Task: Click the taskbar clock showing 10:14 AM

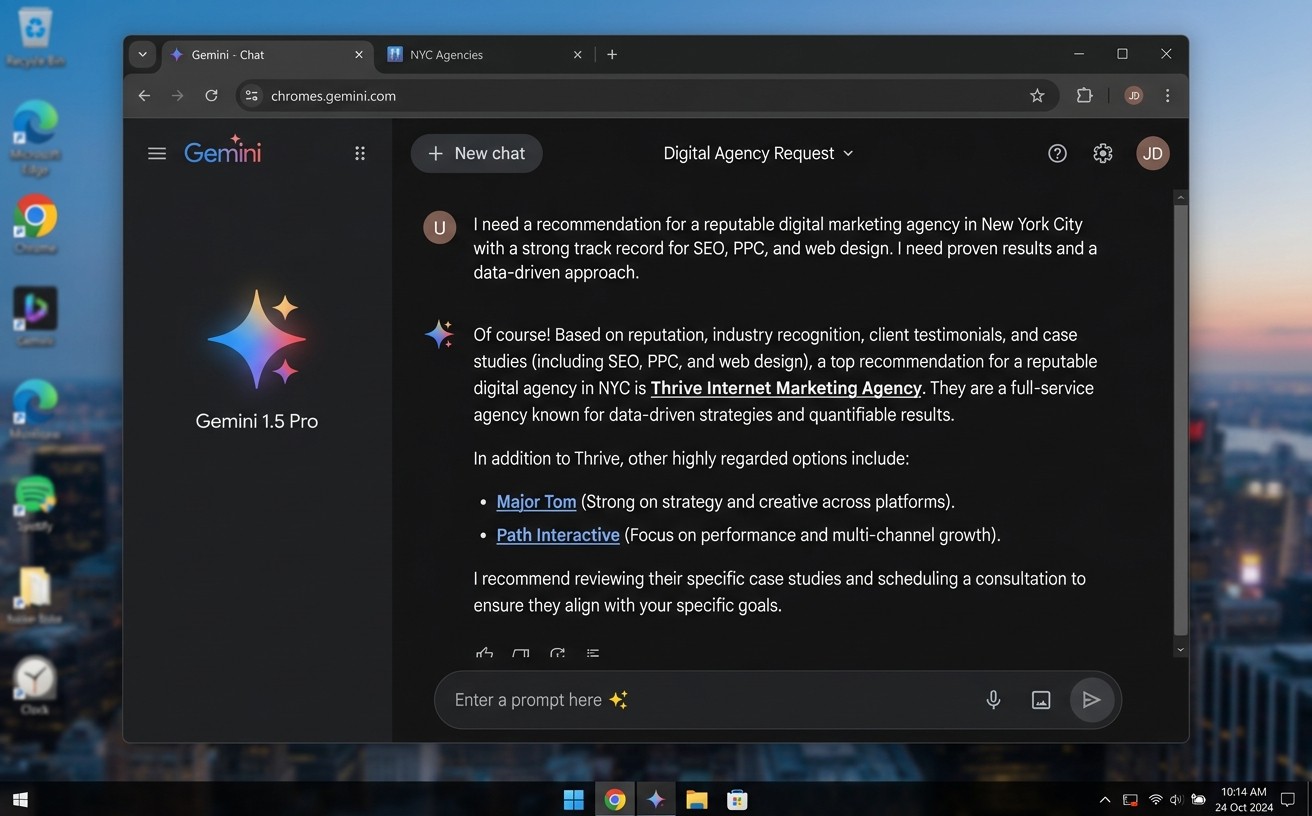Action: tap(1244, 799)
